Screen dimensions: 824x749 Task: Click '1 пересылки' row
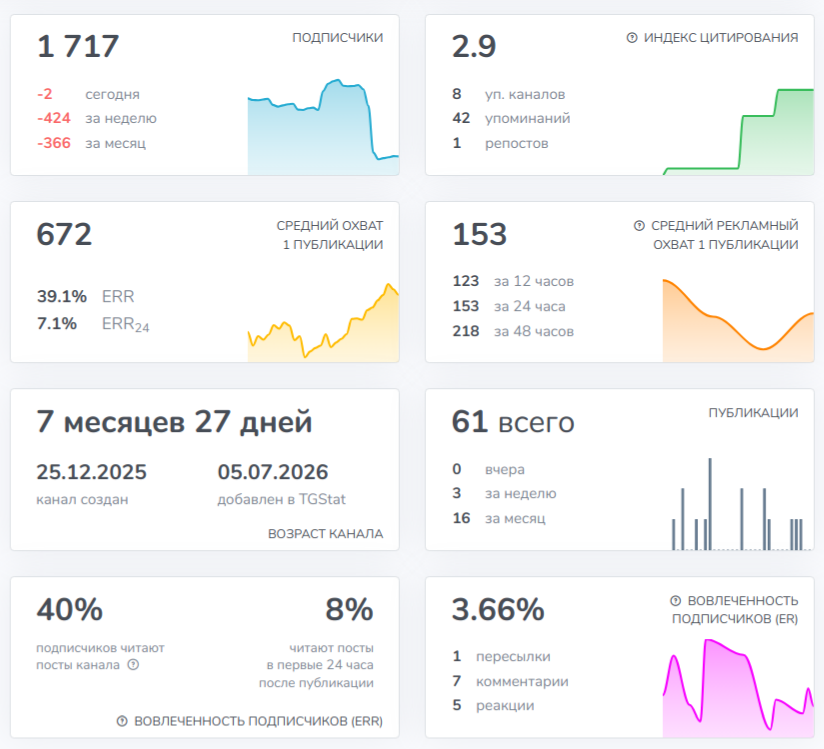pyautogui.click(x=501, y=656)
